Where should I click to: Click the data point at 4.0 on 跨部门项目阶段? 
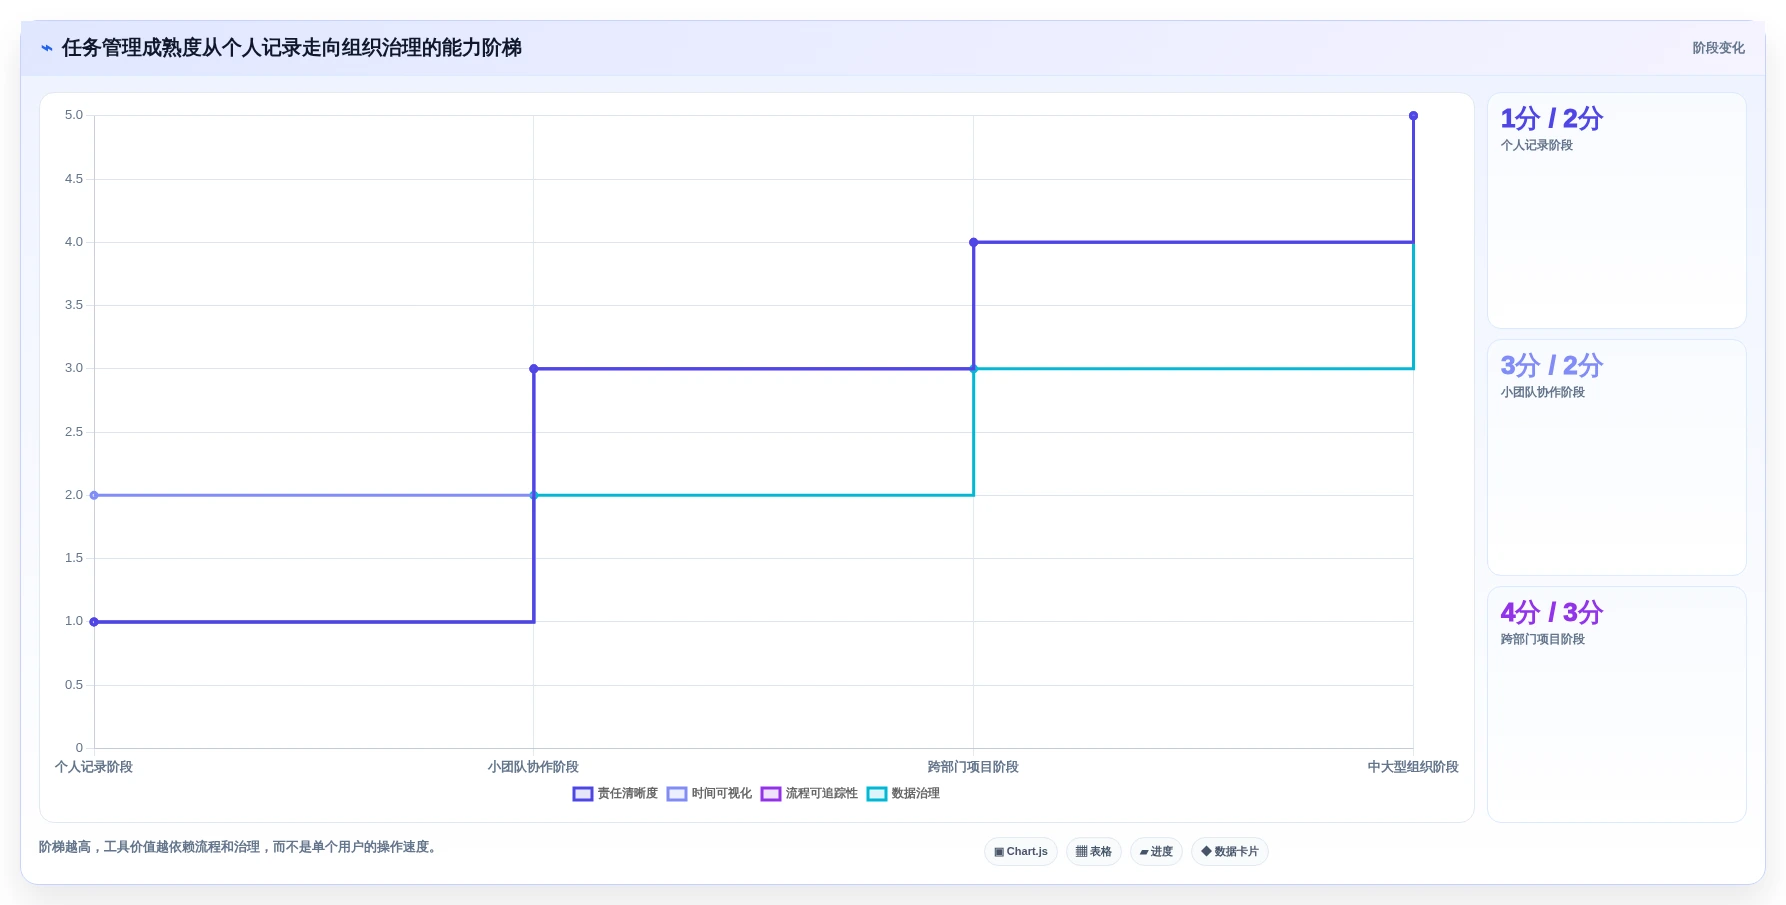[973, 242]
